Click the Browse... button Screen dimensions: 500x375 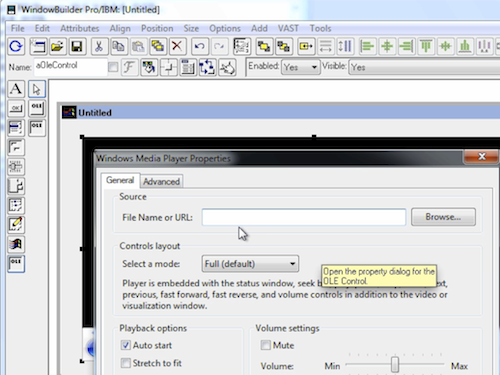click(443, 217)
